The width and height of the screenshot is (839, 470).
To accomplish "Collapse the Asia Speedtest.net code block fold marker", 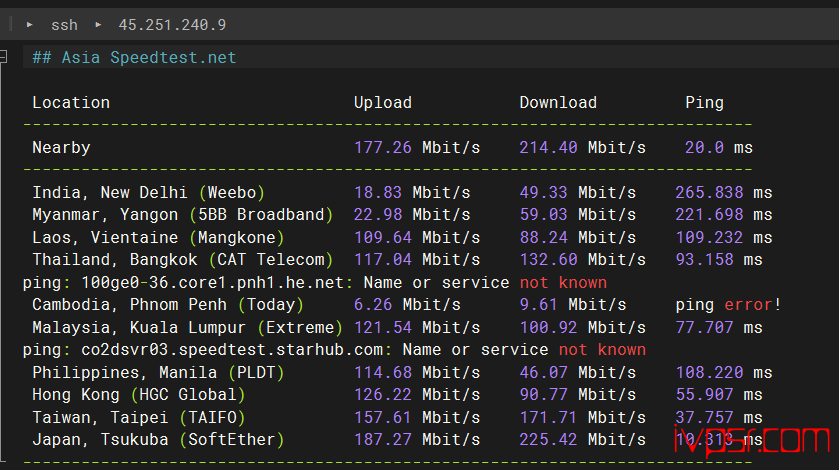I will pos(6,57).
